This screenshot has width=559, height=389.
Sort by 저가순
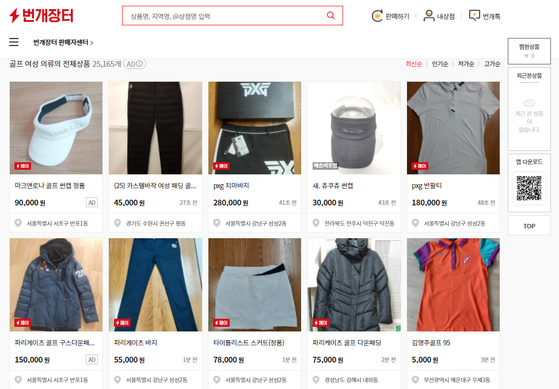pyautogui.click(x=466, y=64)
